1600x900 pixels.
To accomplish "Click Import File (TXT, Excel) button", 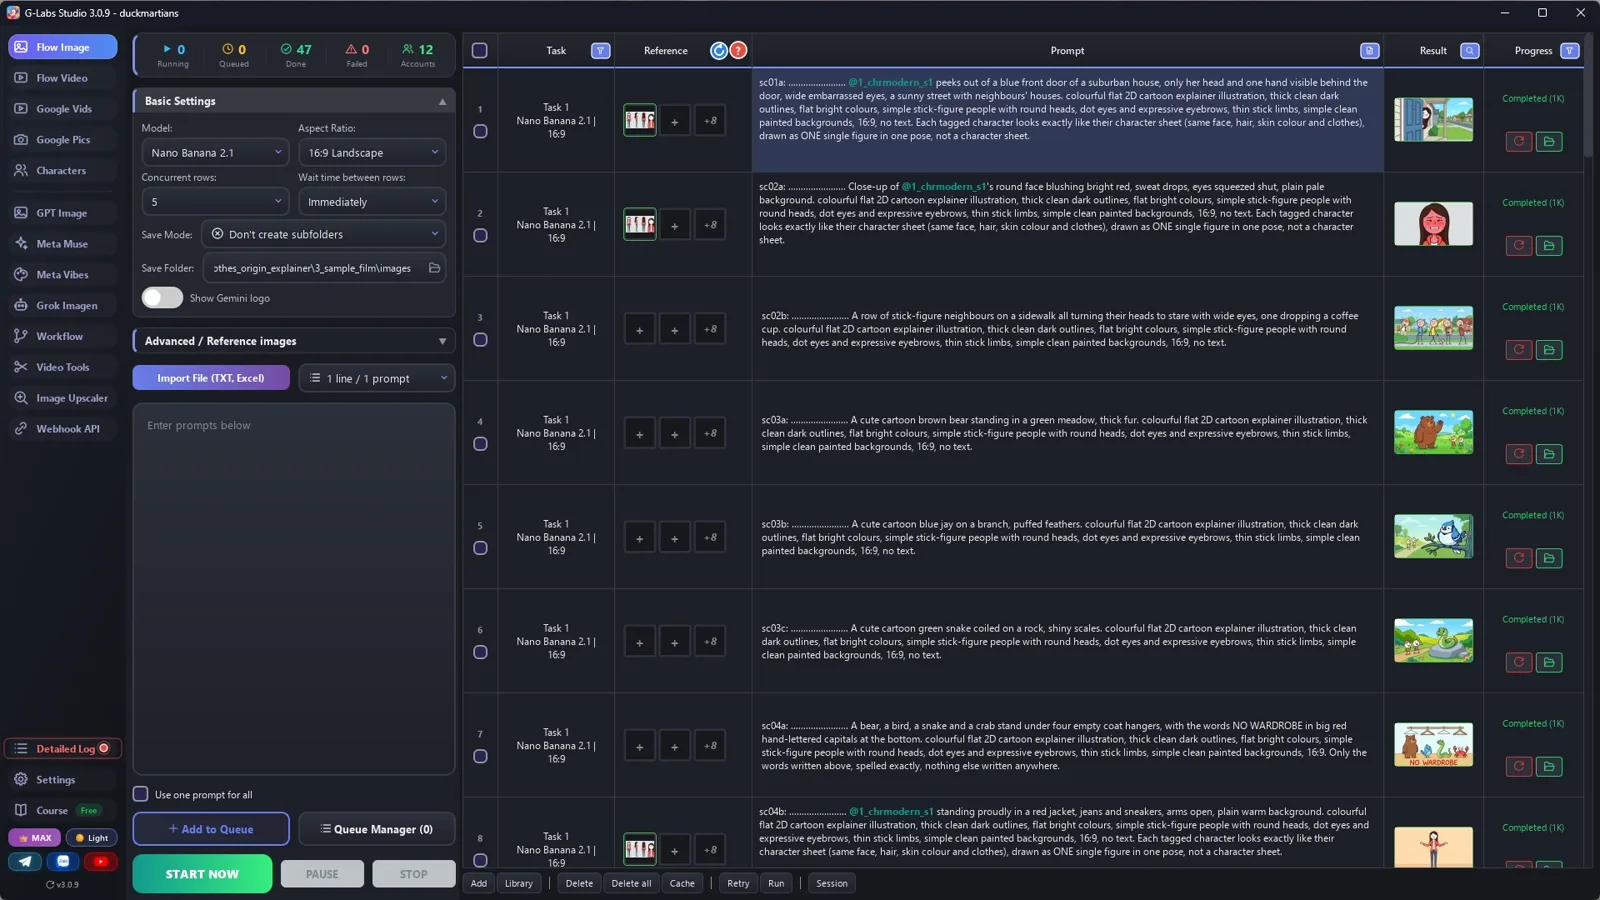I will tap(211, 378).
